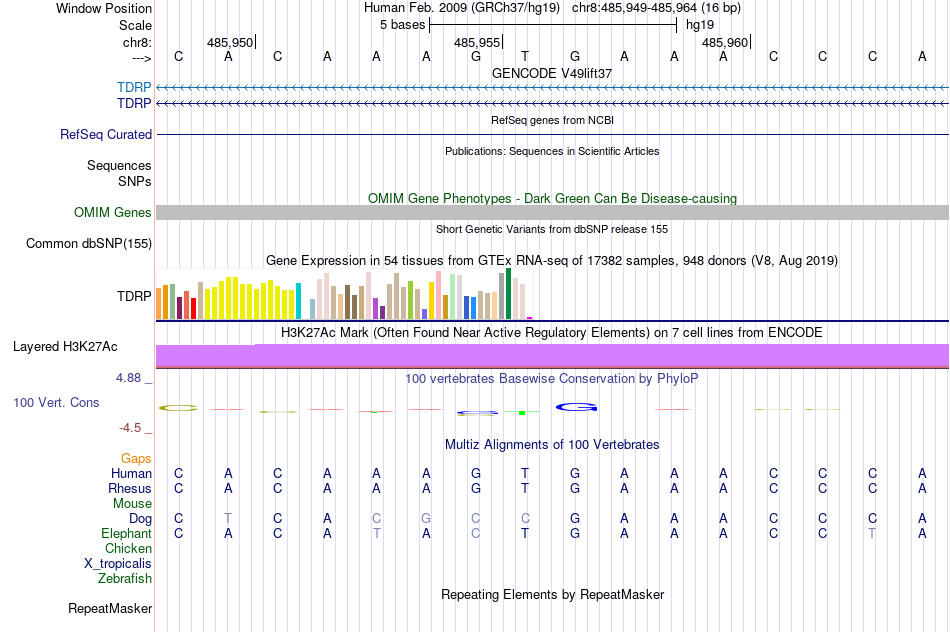The height and width of the screenshot is (632, 950).
Task: Click Publications: Sequences in Scientific Articles title
Action: pyautogui.click(x=552, y=151)
